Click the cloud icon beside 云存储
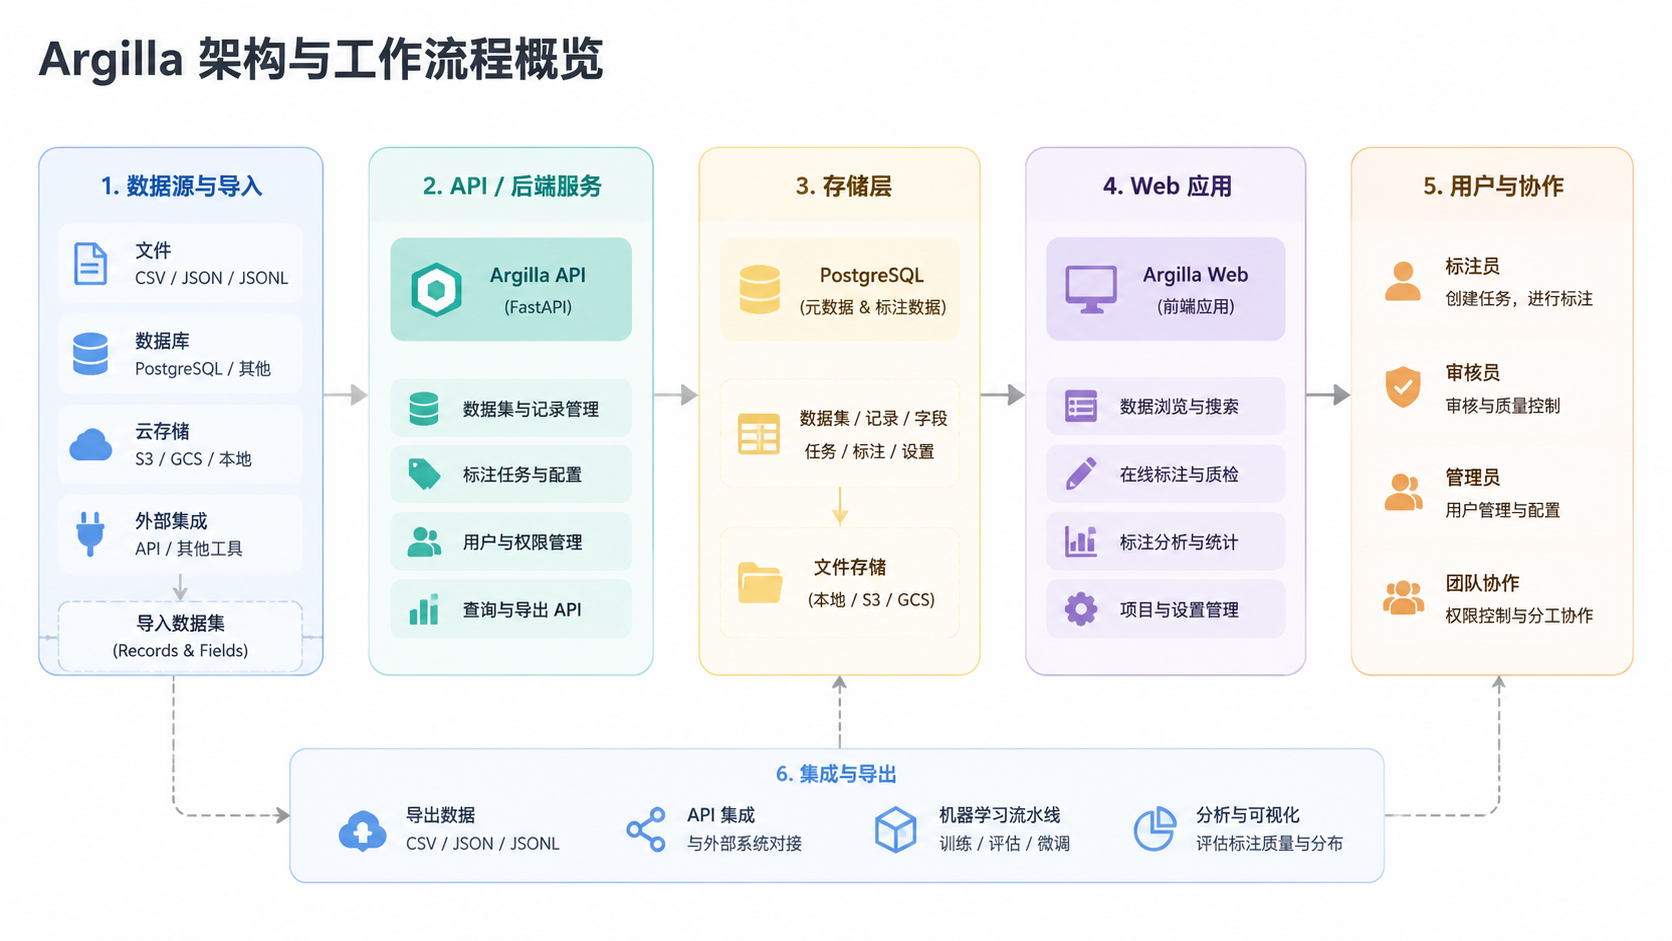Screen dimensions: 1672x941 [x=91, y=445]
